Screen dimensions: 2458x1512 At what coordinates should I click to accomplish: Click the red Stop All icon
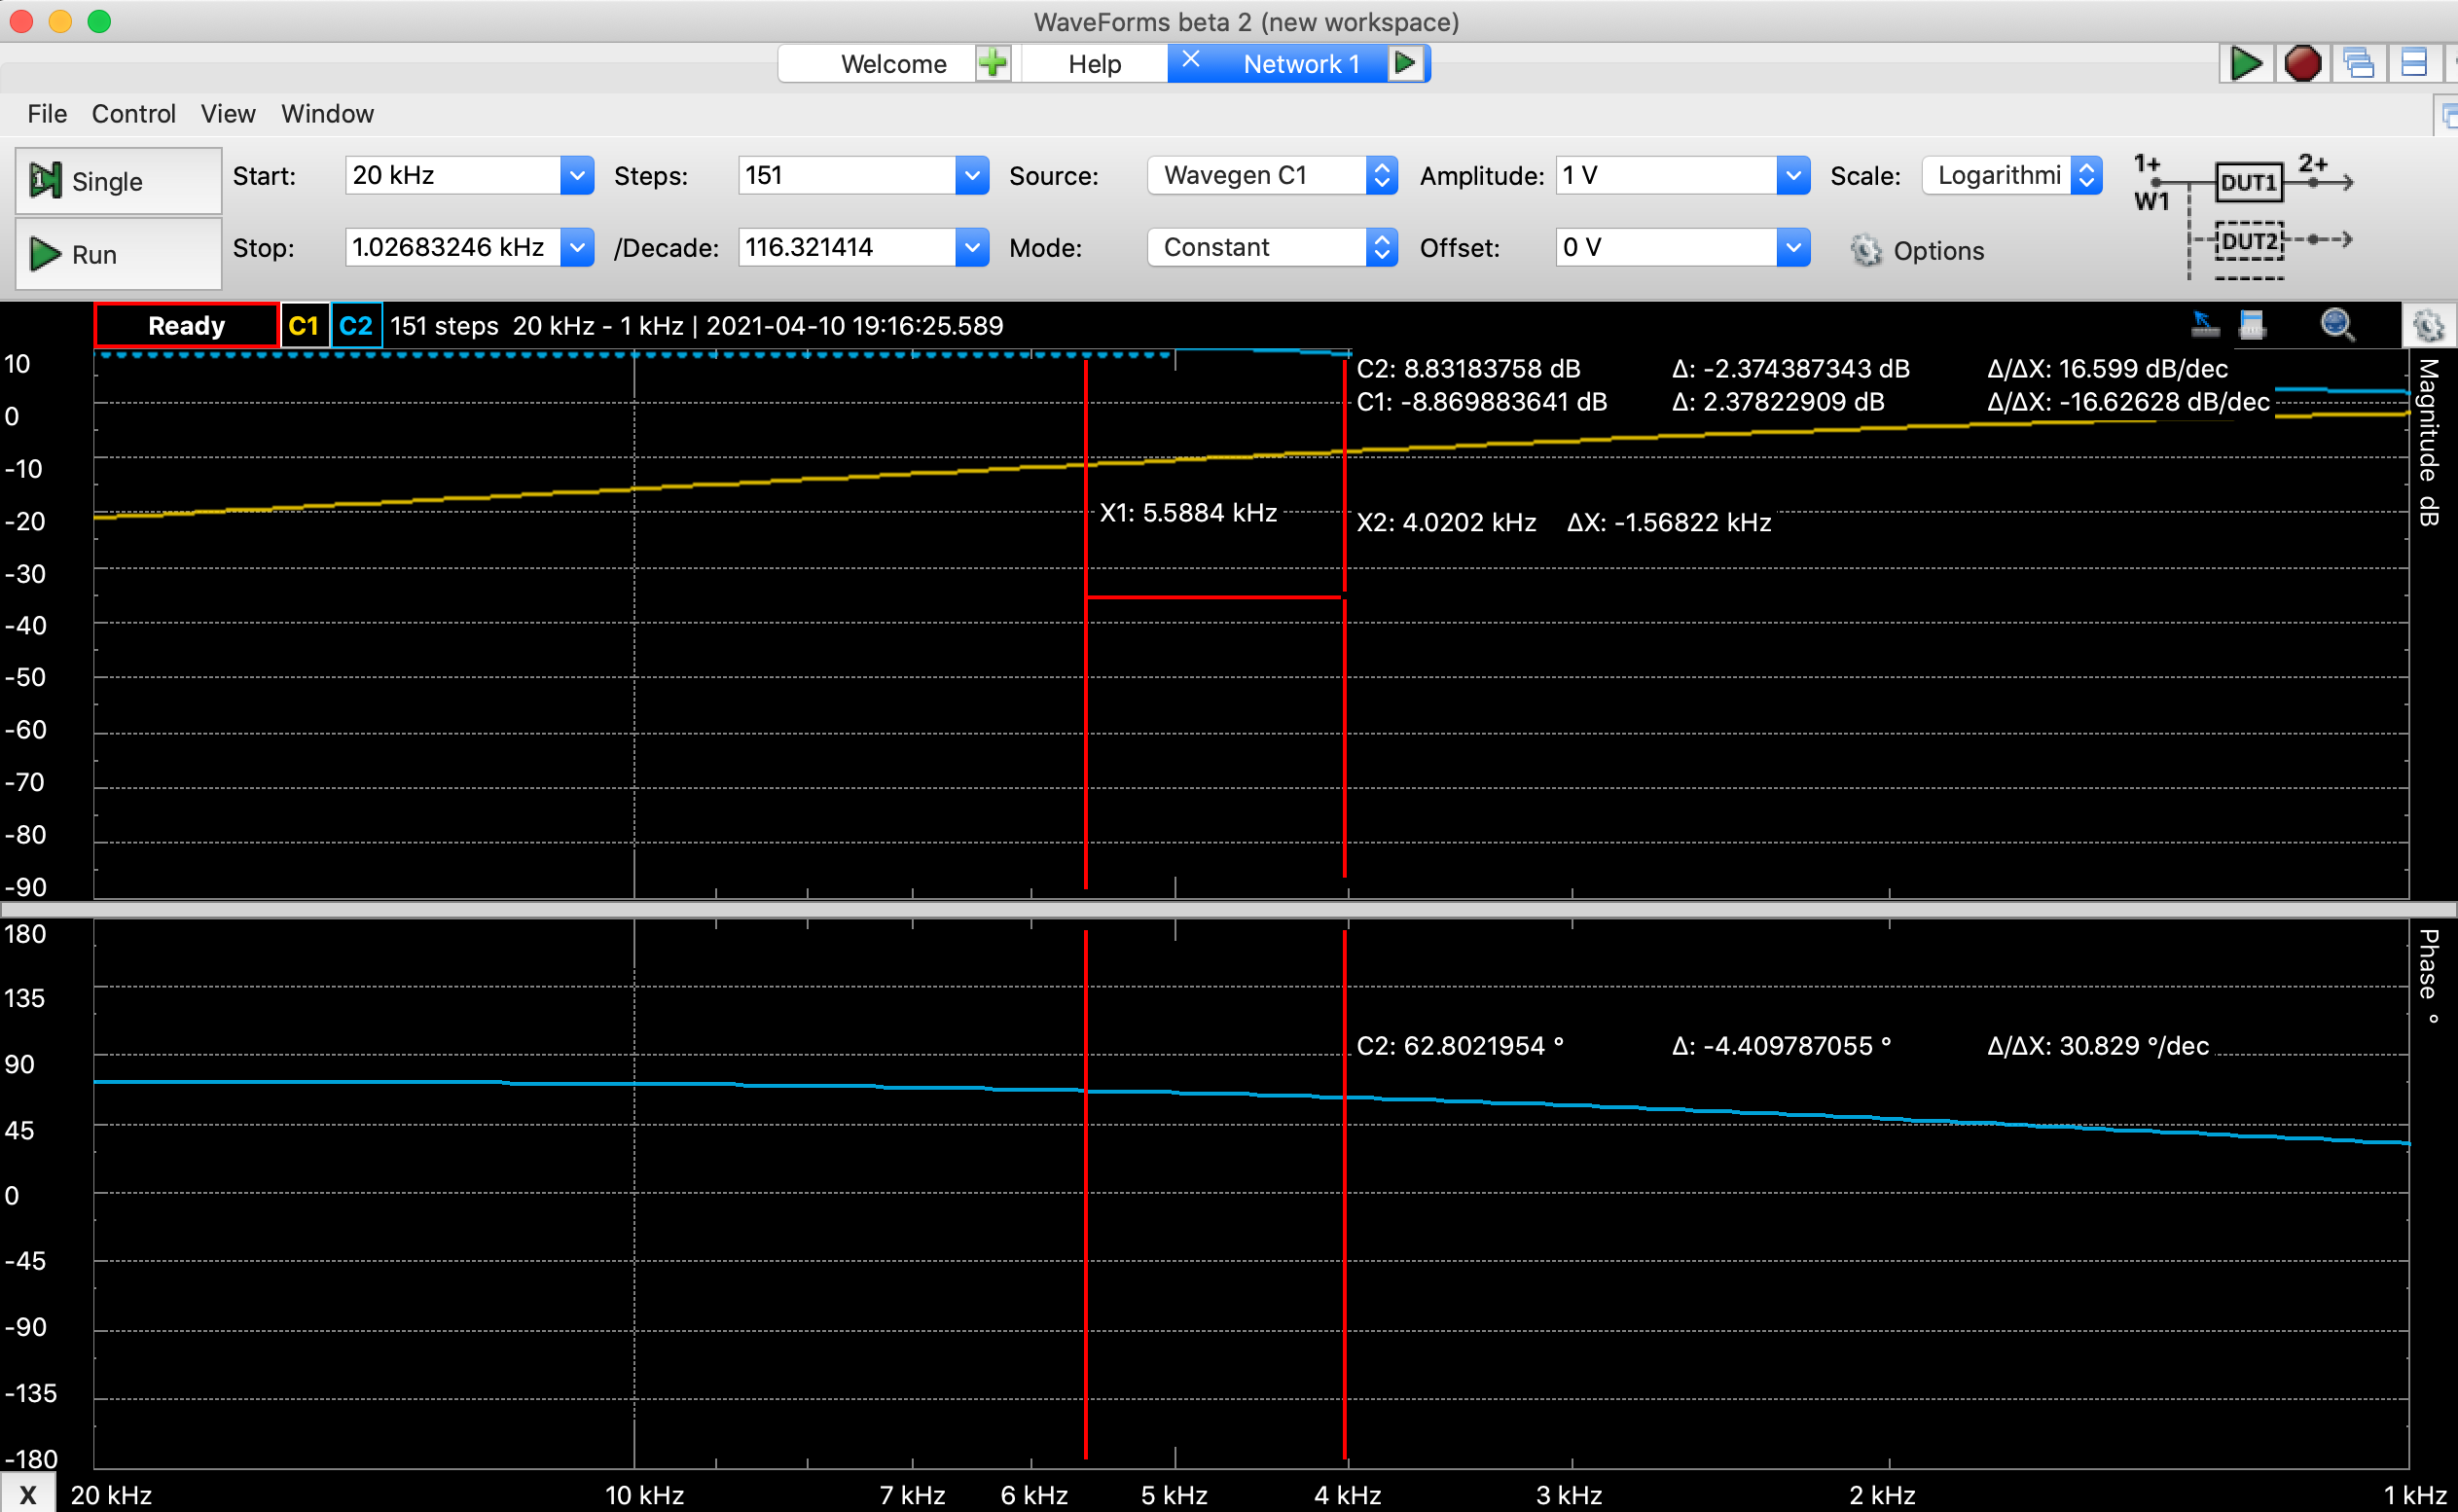2302,63
